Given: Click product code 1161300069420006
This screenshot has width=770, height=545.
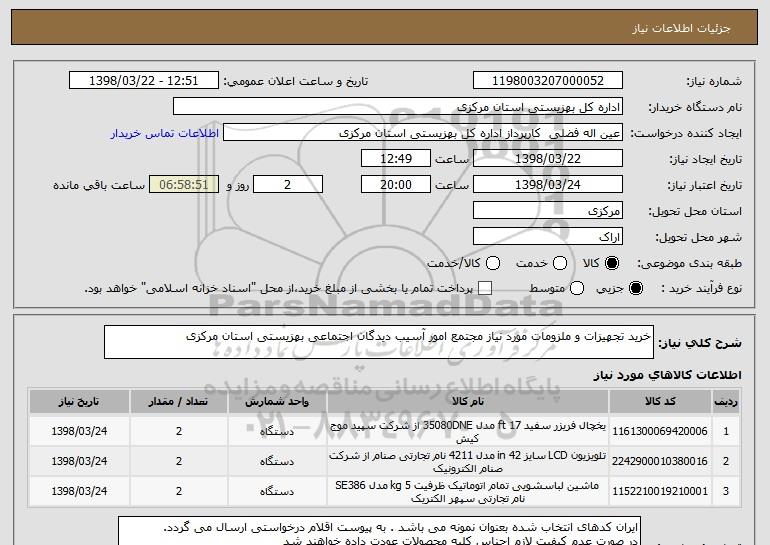Looking at the screenshot, I should pos(660,431).
